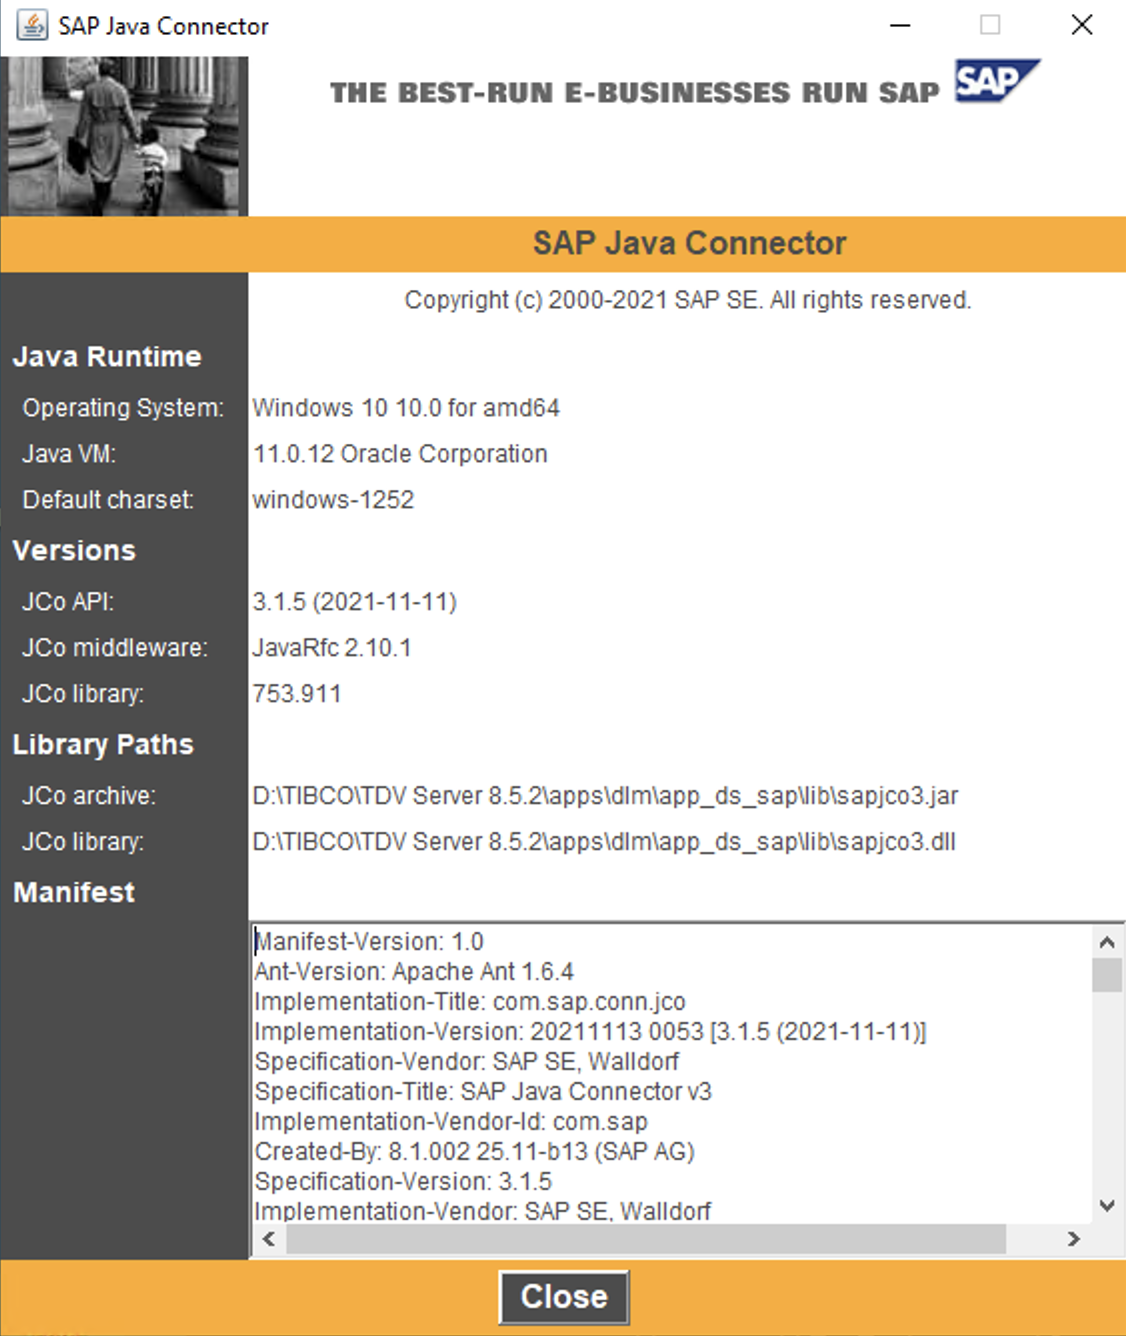Click the horizontal scrollbar thumb in manifest
Image resolution: width=1126 pixels, height=1336 pixels.
click(646, 1239)
